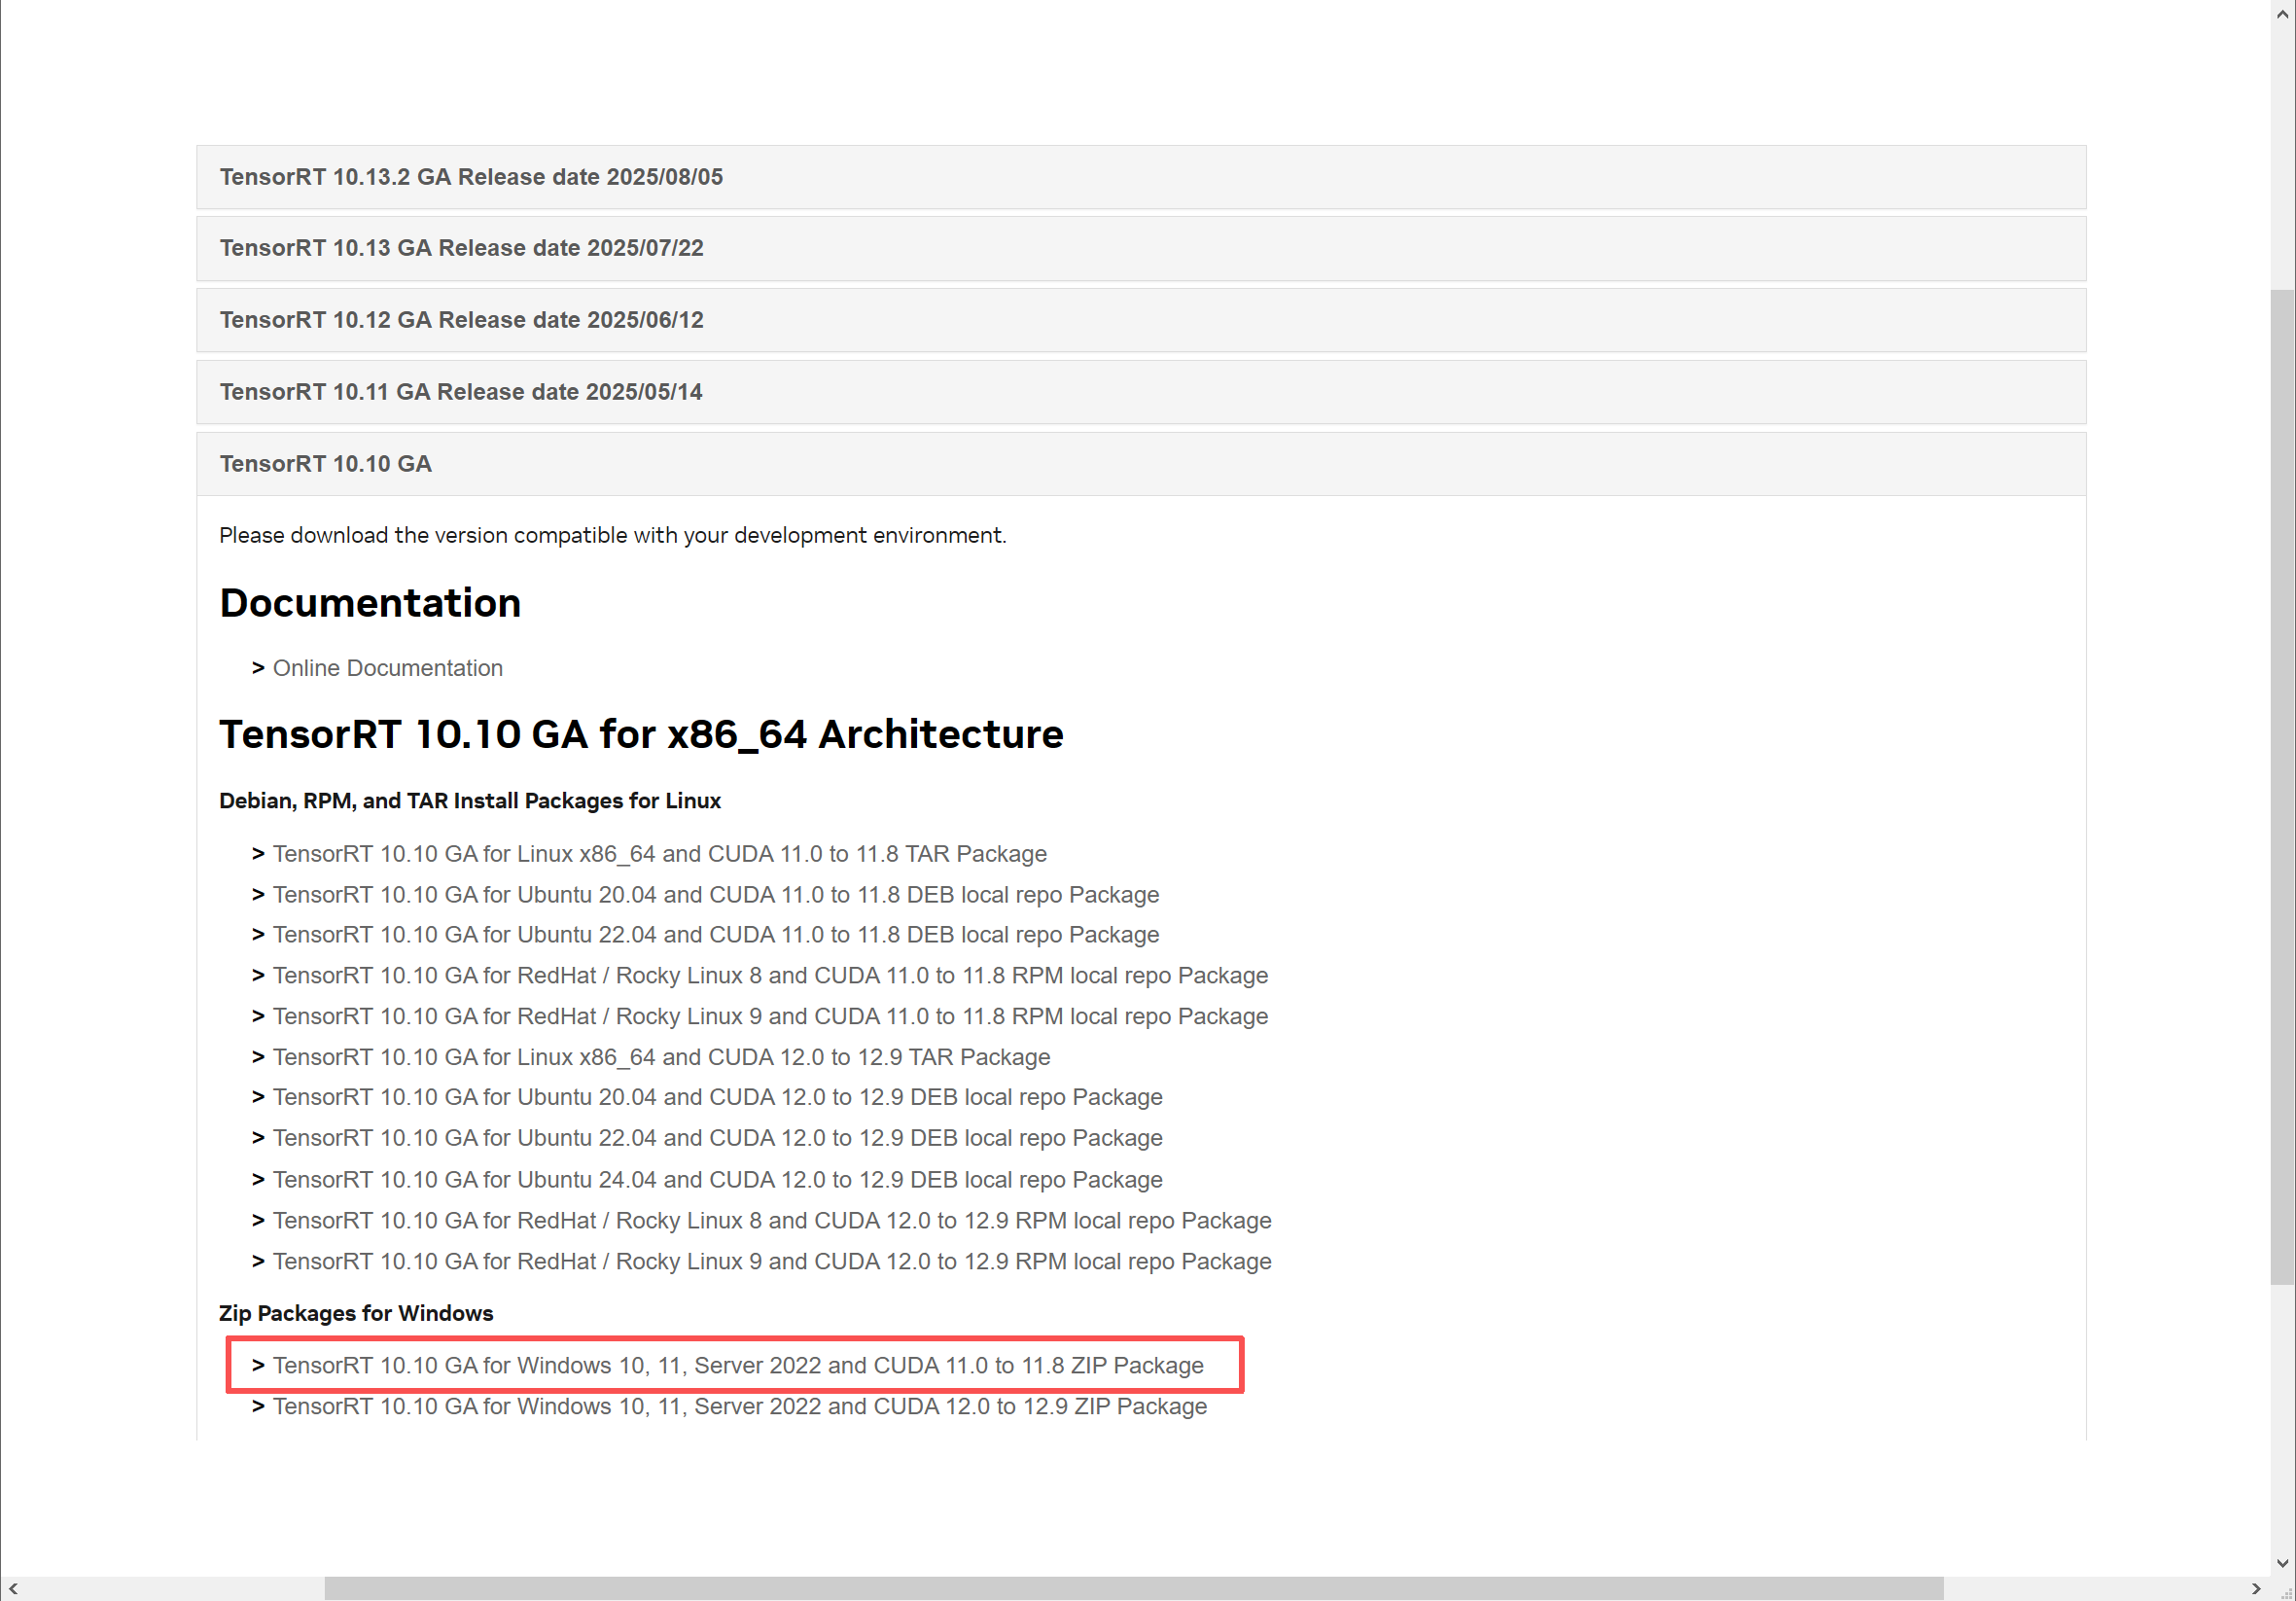
Task: Expand TensorRT 10.13 GA release section
Action: point(1141,248)
